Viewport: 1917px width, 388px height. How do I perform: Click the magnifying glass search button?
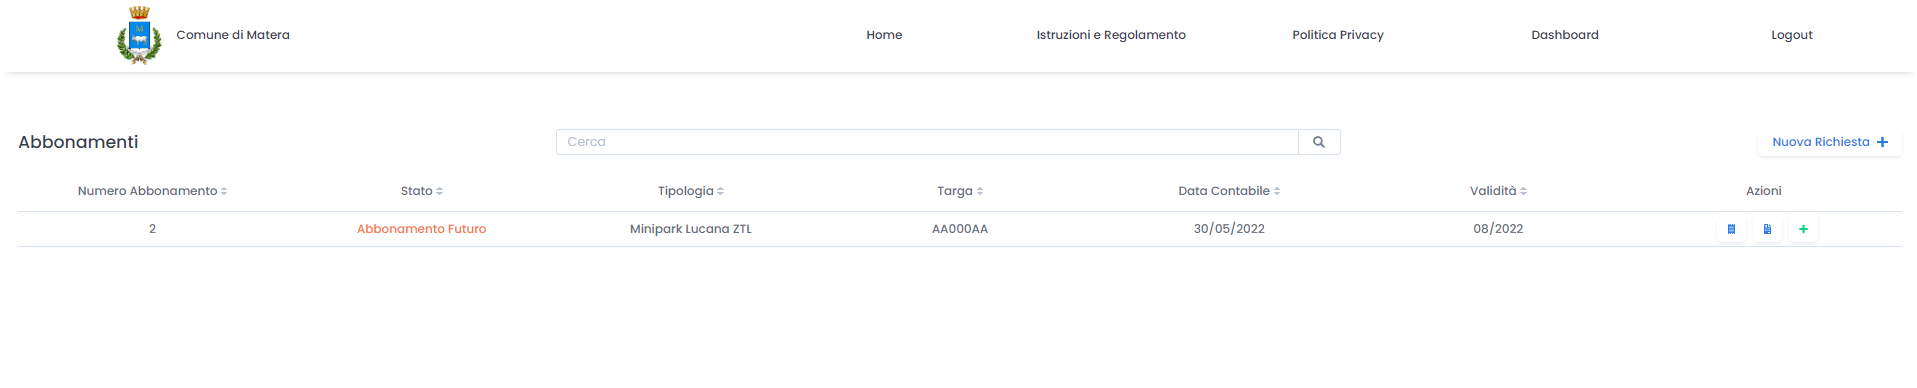point(1319,142)
